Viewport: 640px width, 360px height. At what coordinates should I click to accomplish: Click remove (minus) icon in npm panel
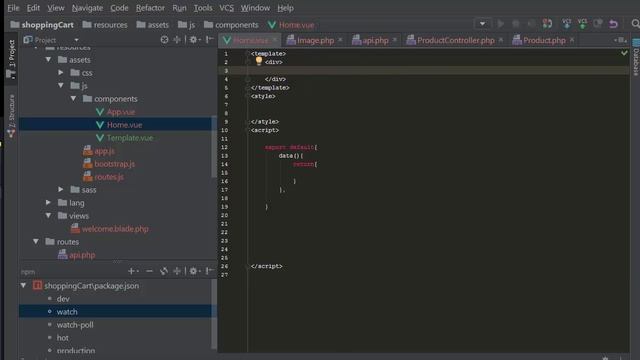[x=149, y=271]
